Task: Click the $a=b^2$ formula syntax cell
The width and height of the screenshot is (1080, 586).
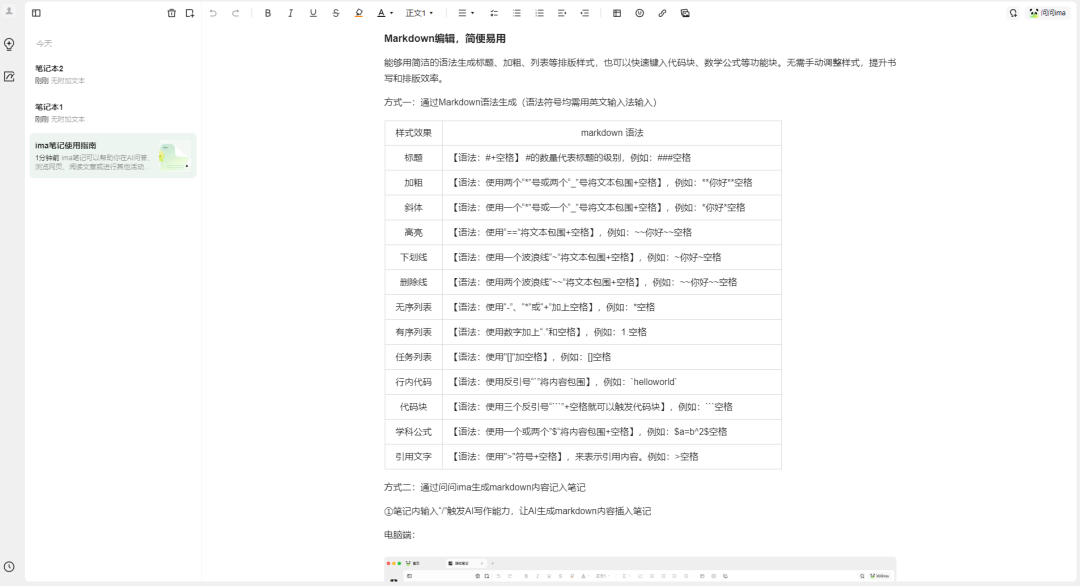Action: [612, 432]
